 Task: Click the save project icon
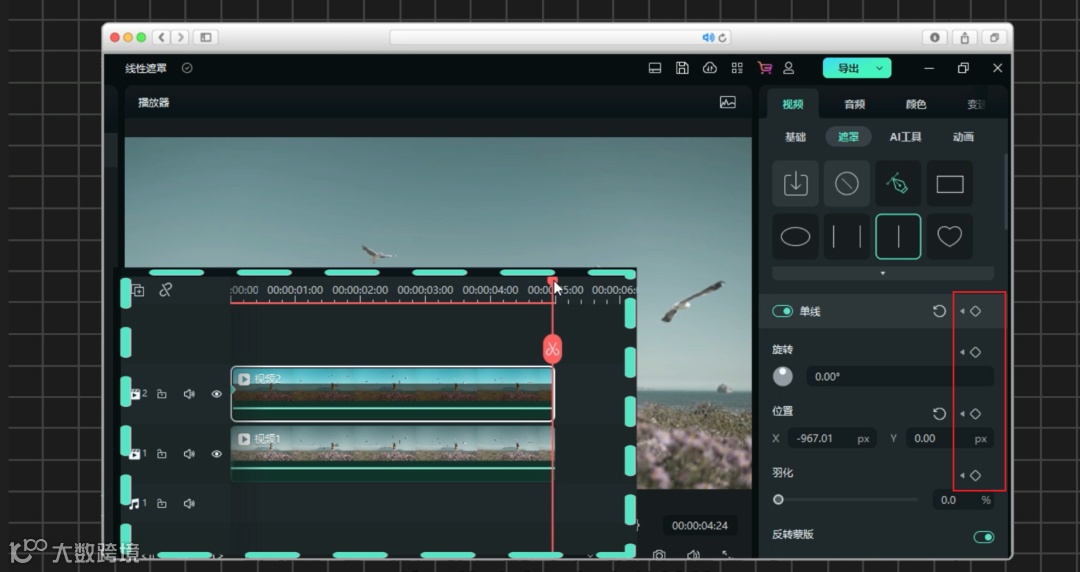[x=682, y=68]
